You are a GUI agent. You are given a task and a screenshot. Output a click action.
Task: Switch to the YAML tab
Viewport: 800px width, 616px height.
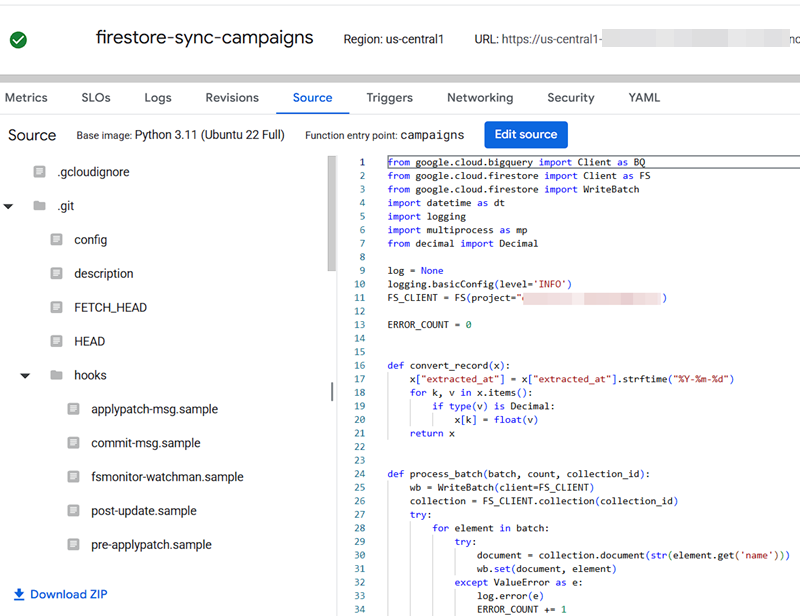click(644, 97)
